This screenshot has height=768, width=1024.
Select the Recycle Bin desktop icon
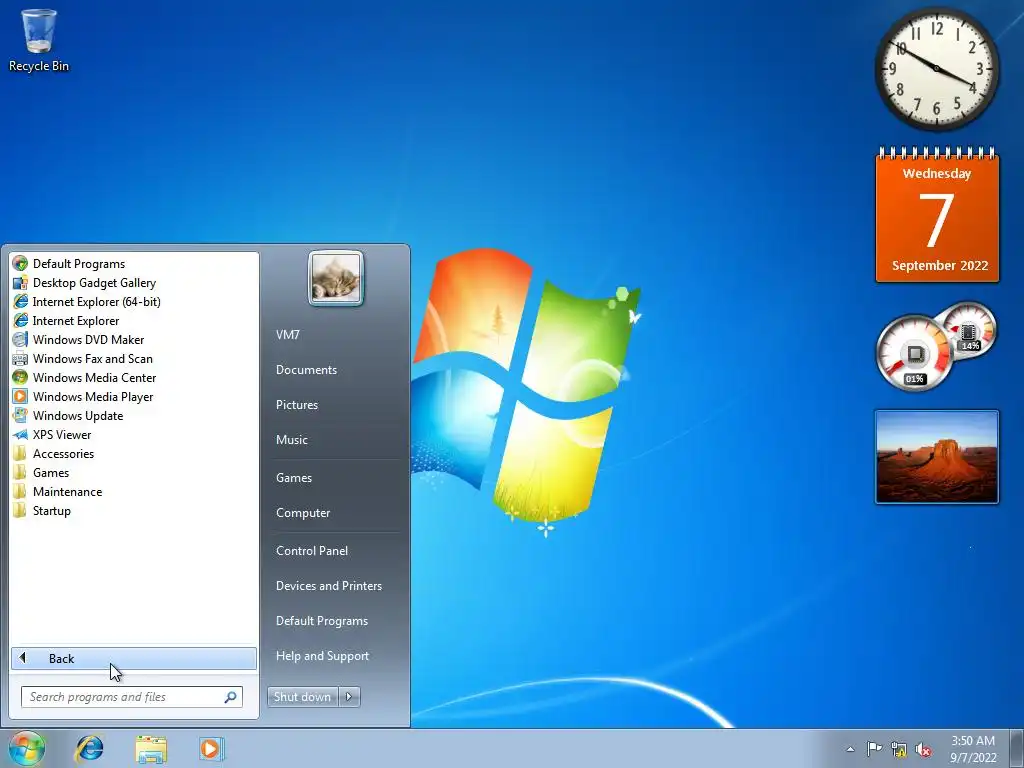point(39,40)
